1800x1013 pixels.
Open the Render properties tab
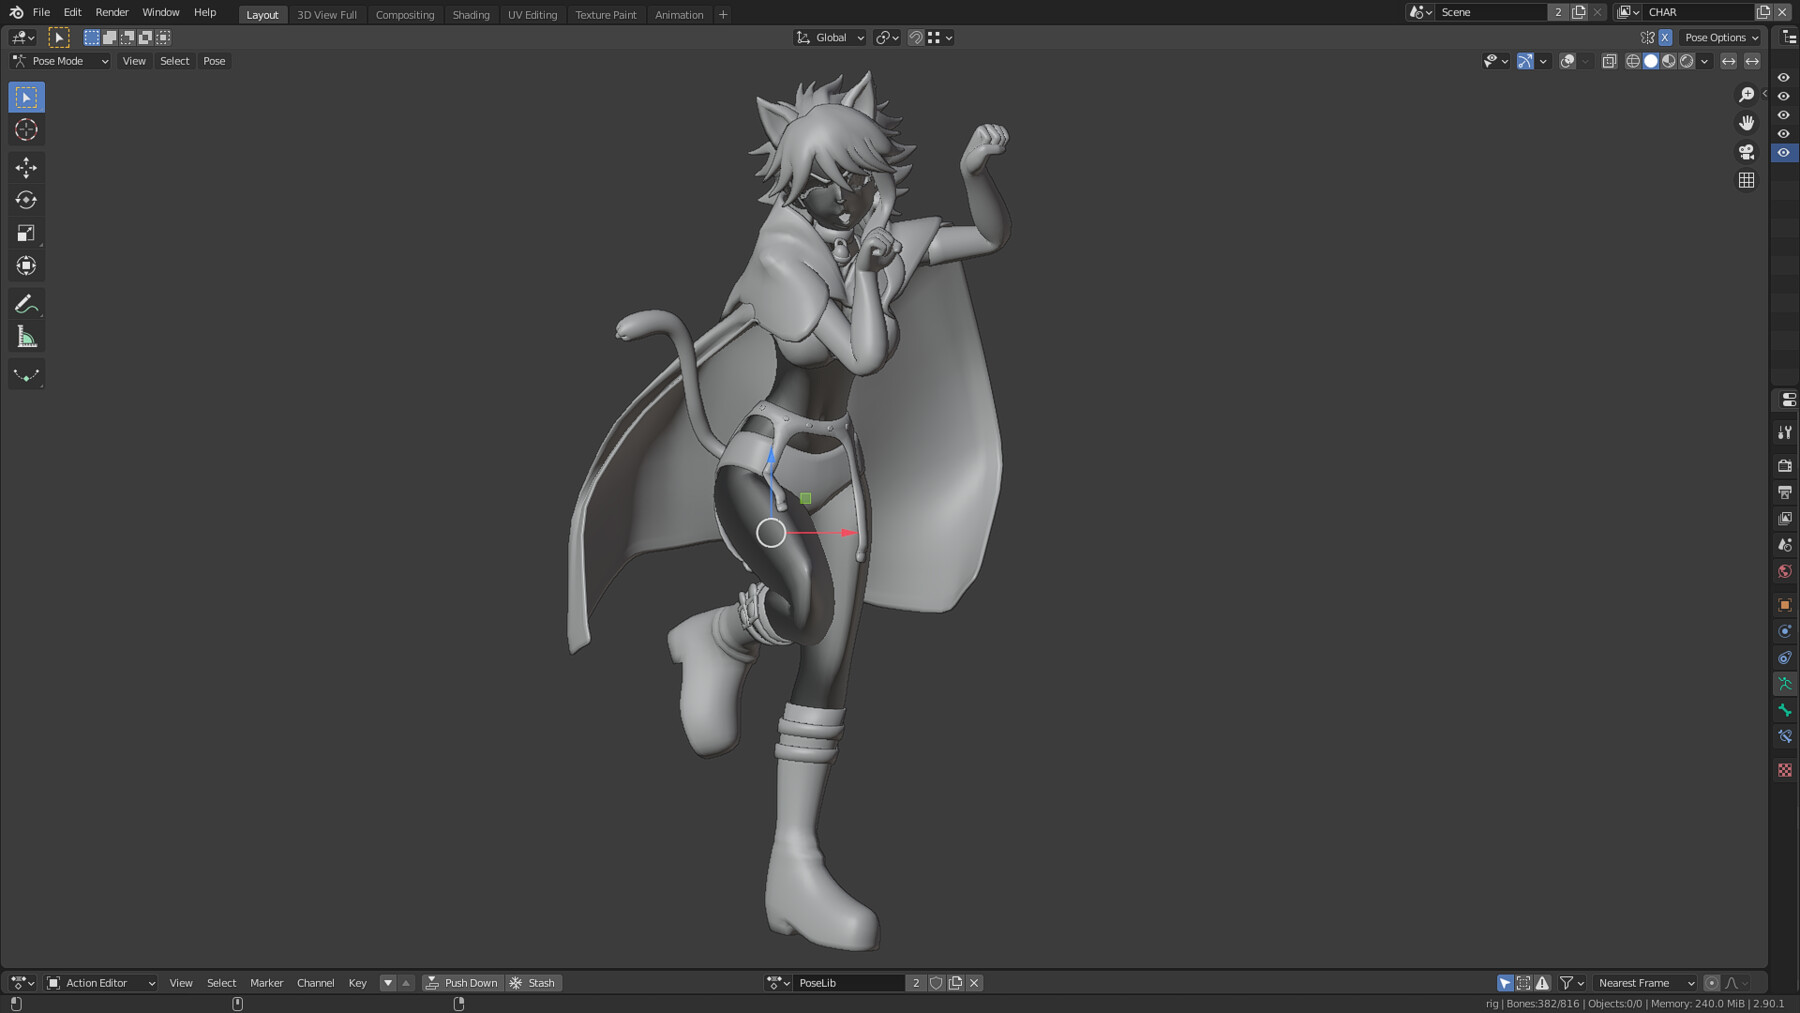point(1785,466)
